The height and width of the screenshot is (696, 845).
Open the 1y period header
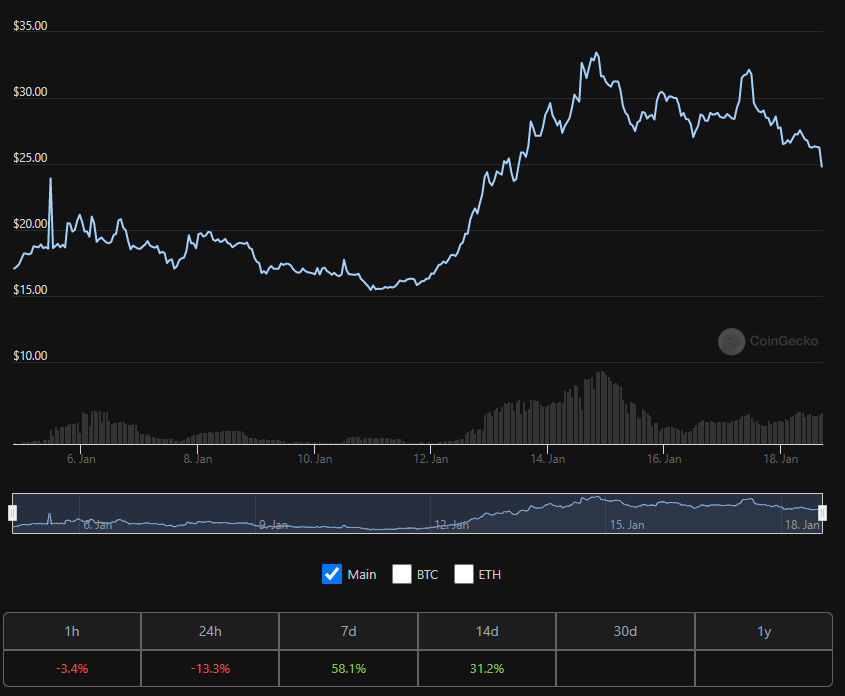(x=764, y=631)
